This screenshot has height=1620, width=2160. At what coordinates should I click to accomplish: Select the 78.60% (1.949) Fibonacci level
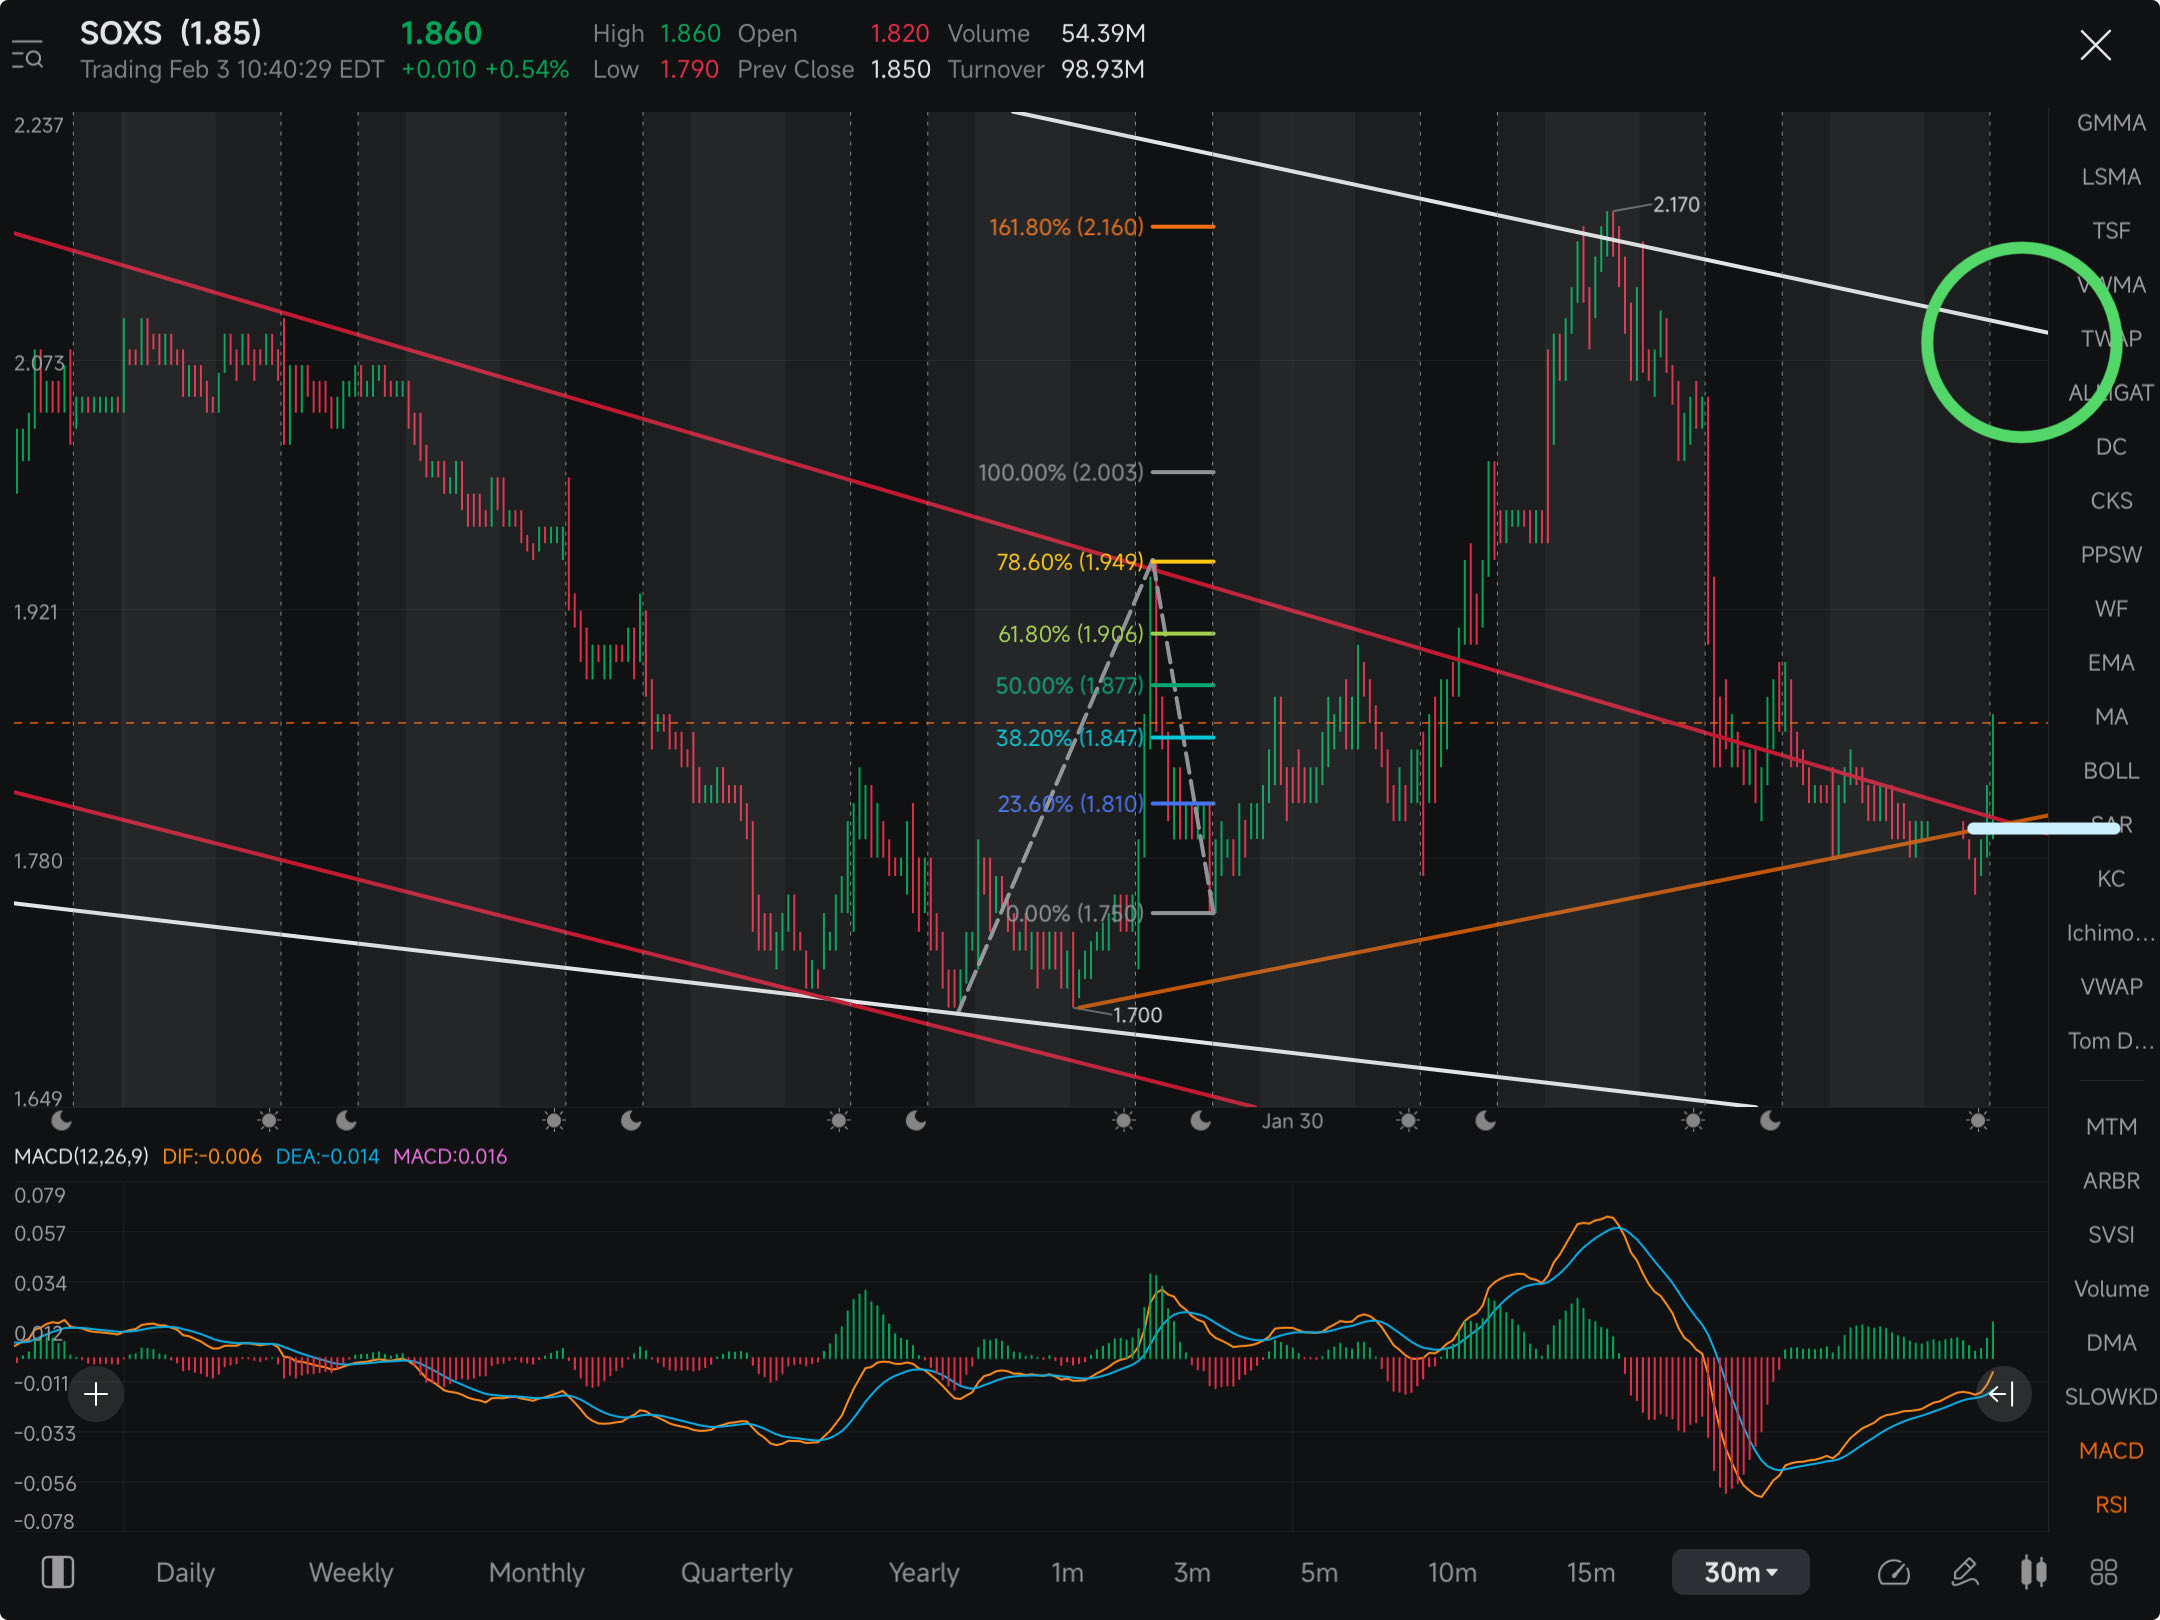click(x=1070, y=562)
